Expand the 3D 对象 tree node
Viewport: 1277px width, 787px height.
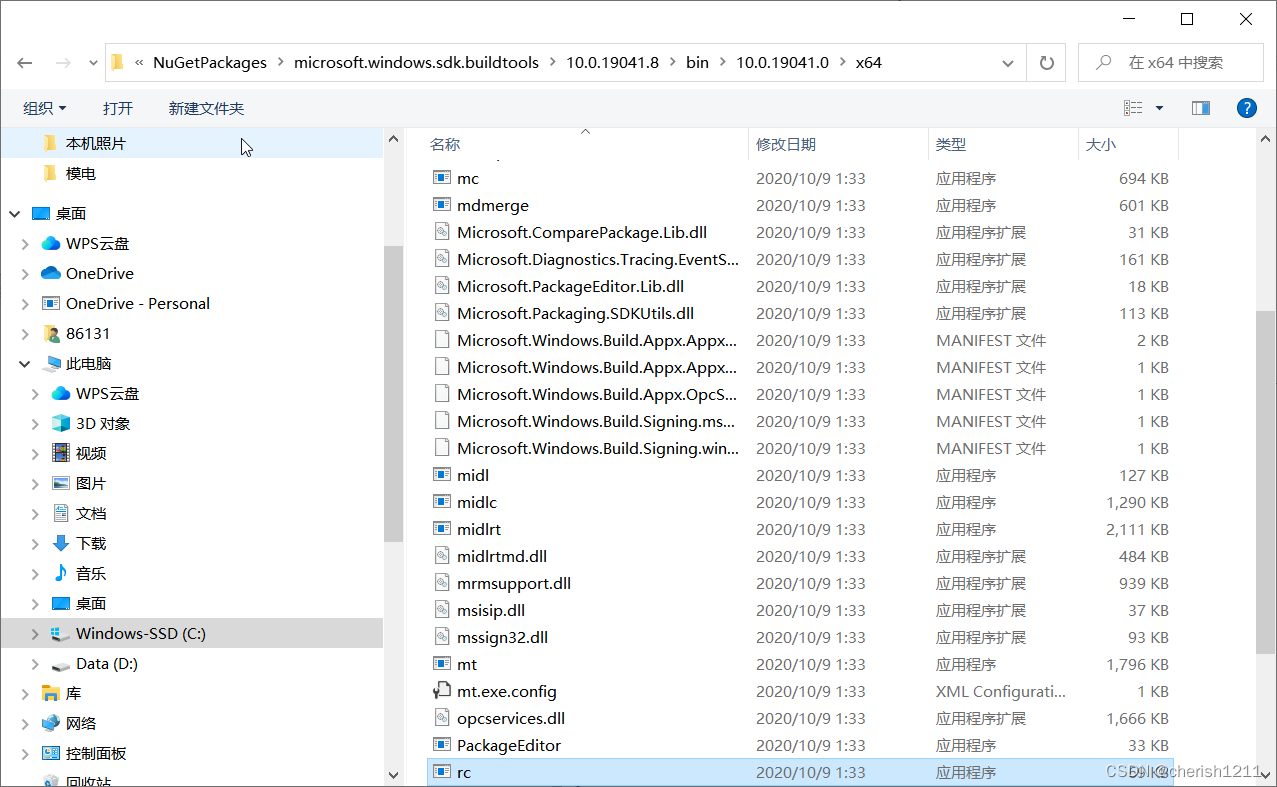[35, 423]
